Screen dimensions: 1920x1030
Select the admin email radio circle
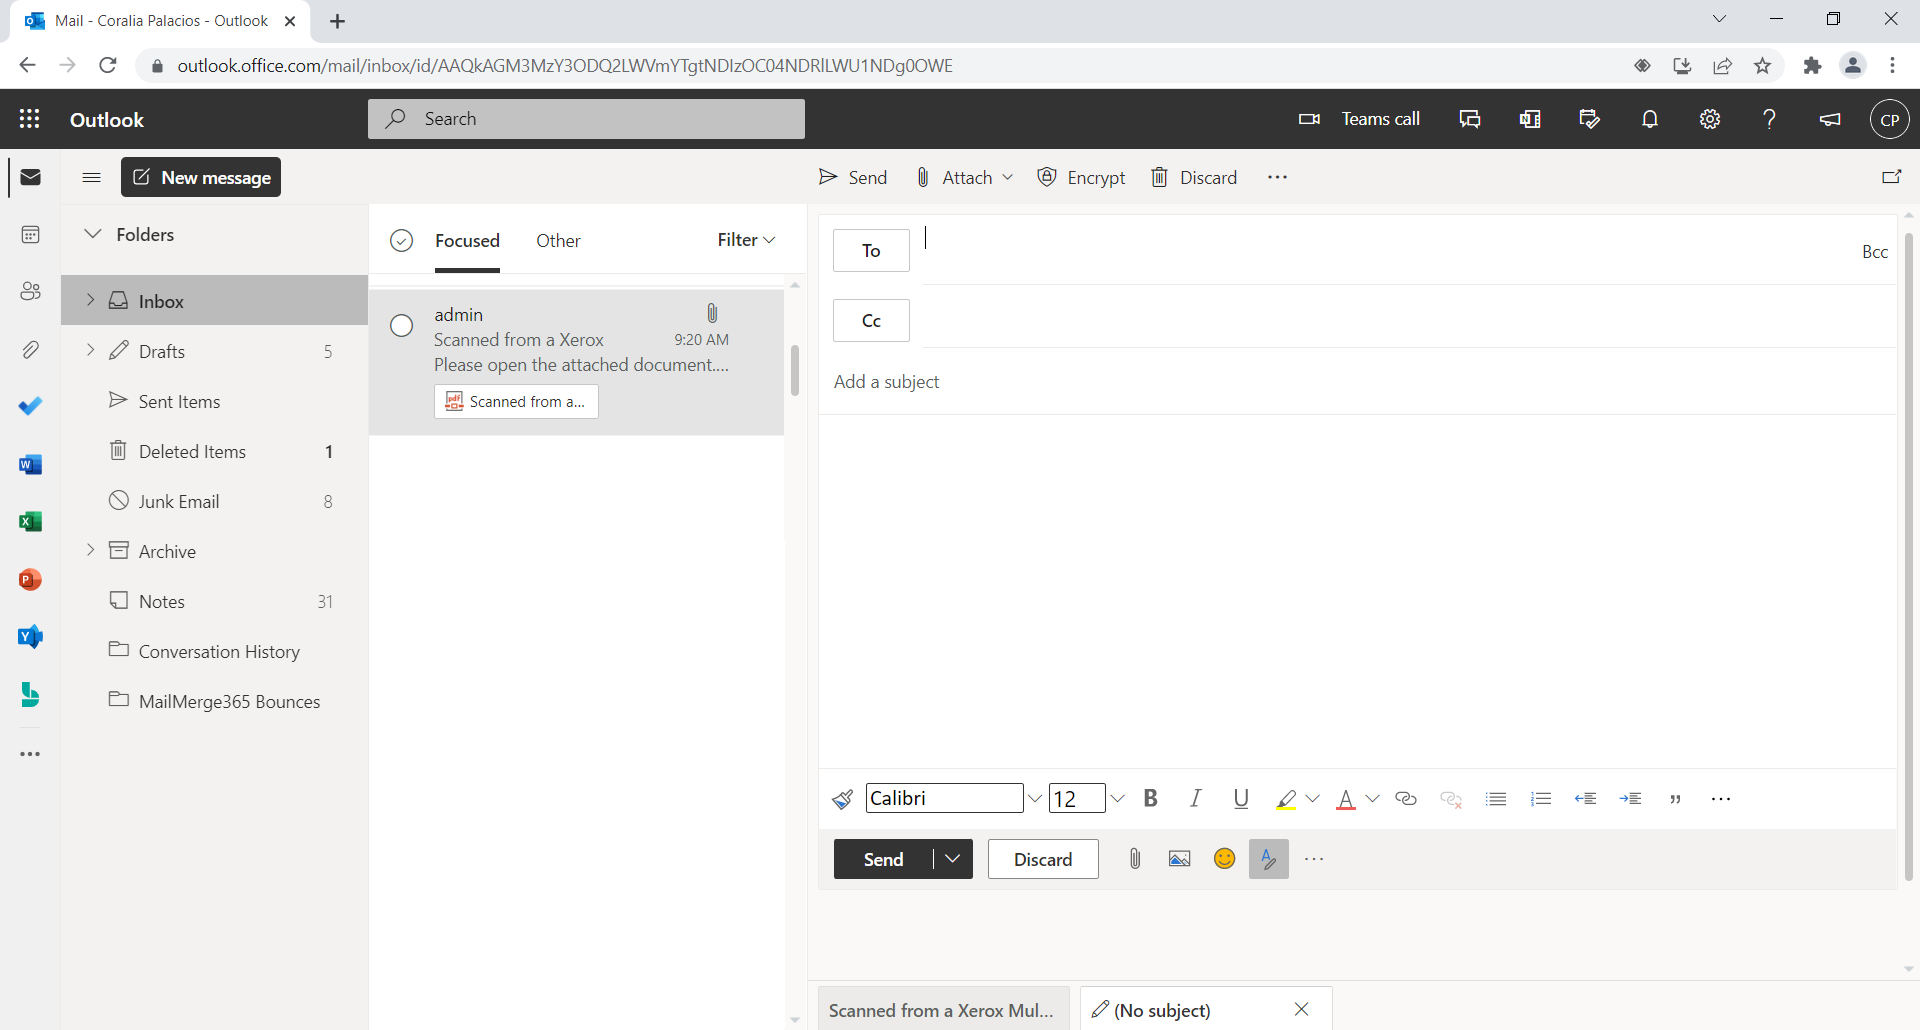(x=402, y=326)
